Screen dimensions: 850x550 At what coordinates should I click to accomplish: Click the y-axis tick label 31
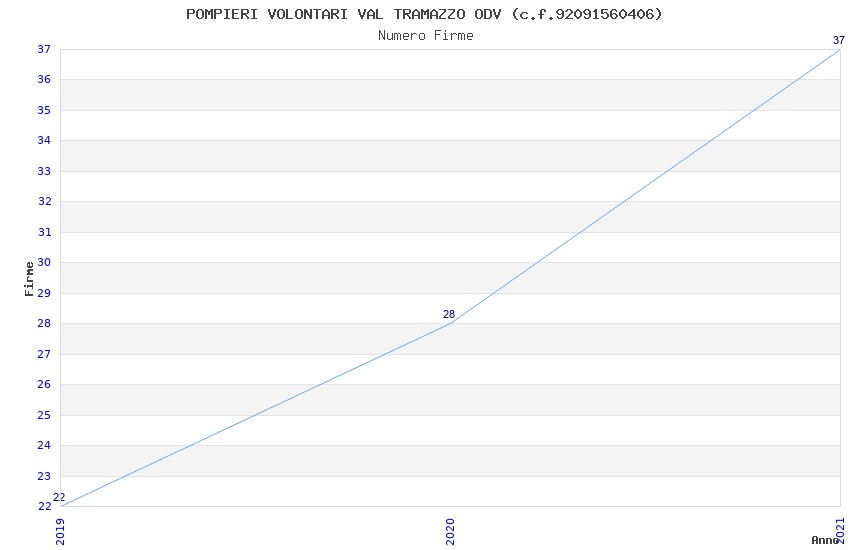44,232
